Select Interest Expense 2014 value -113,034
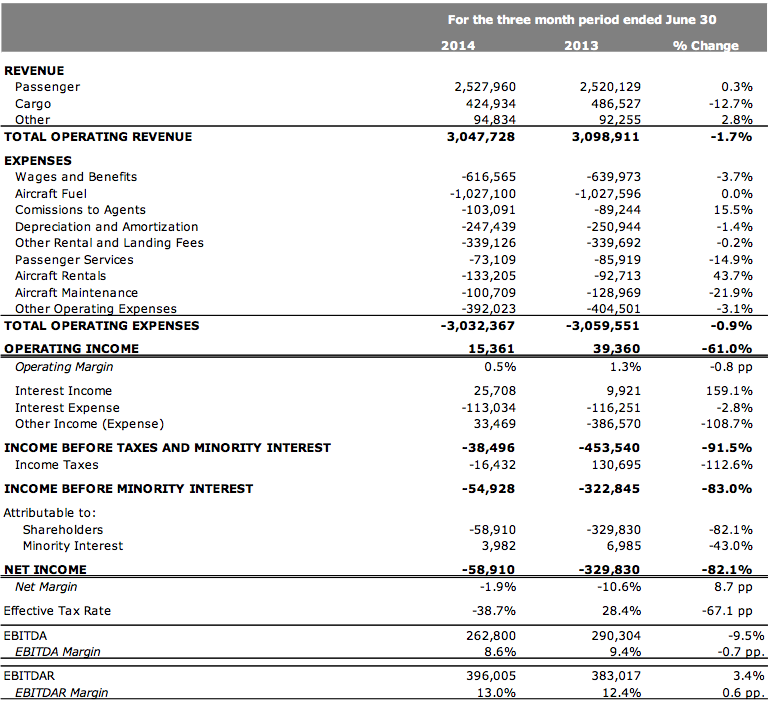 488,408
